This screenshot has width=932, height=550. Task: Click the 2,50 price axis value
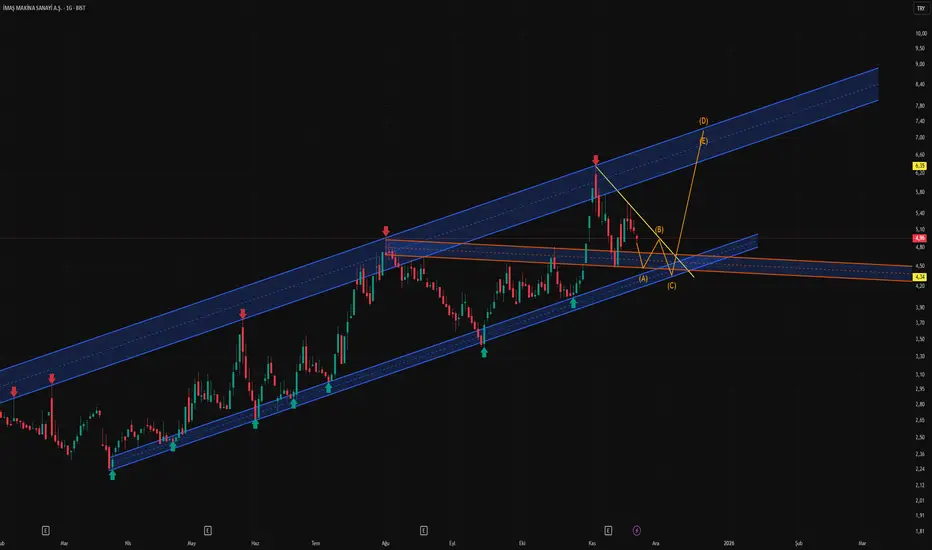click(920, 438)
